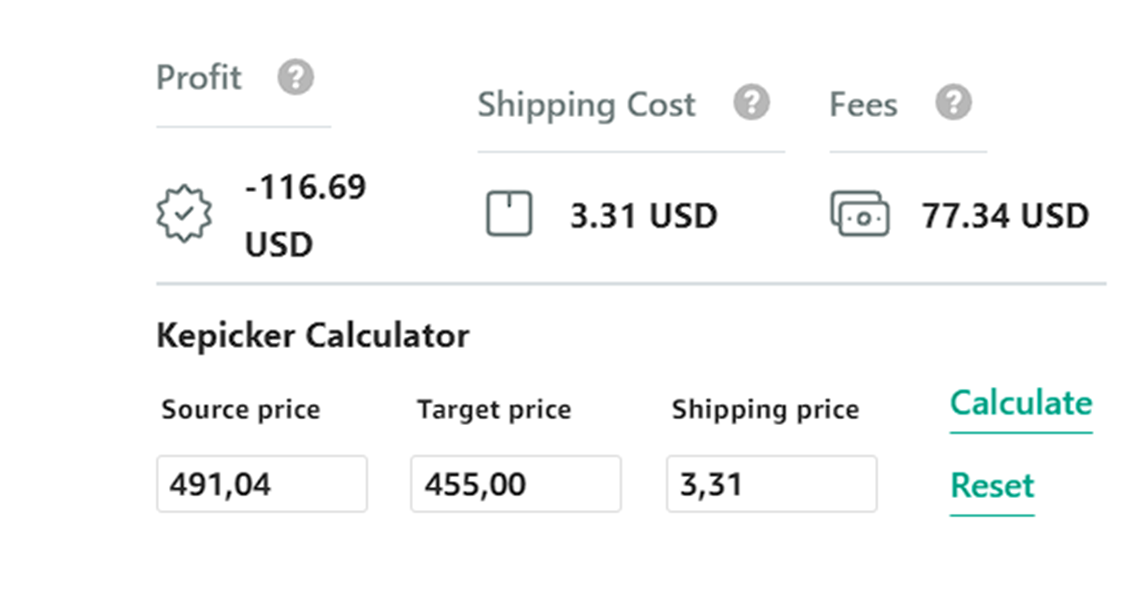Reset the calculator values
The height and width of the screenshot is (592, 1144).
point(992,485)
